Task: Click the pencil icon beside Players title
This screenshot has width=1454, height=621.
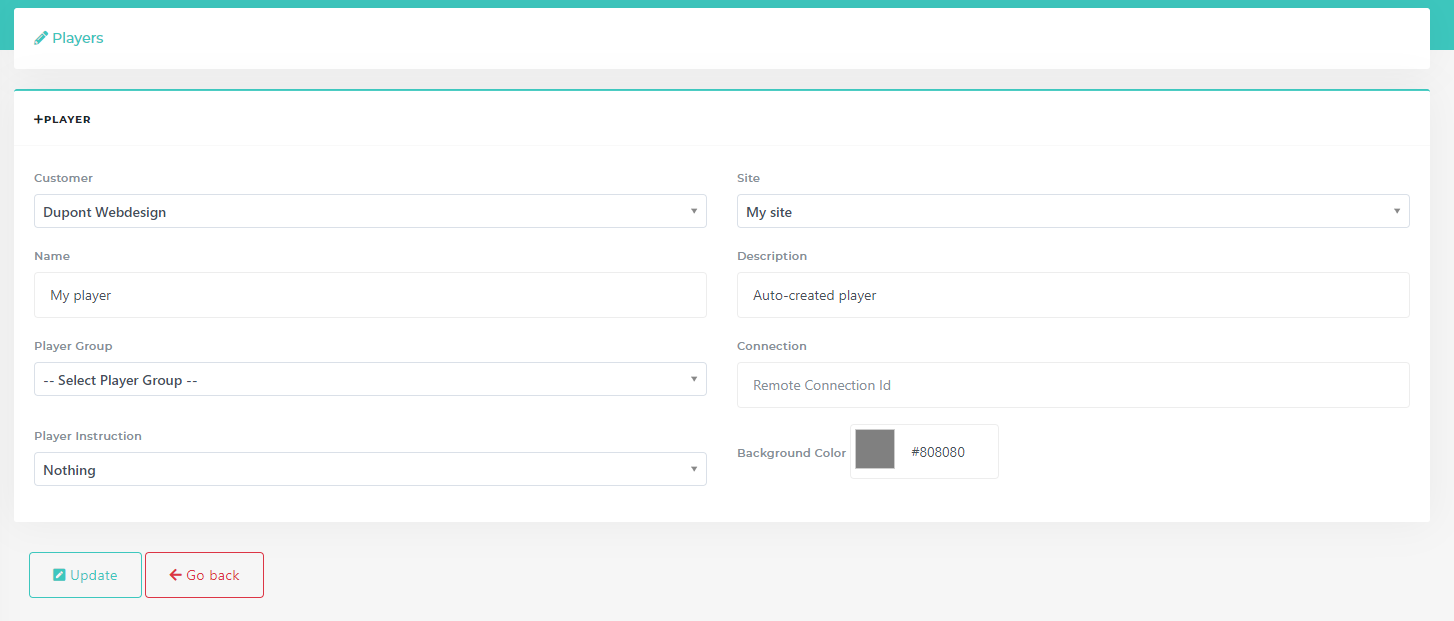Action: (x=41, y=38)
